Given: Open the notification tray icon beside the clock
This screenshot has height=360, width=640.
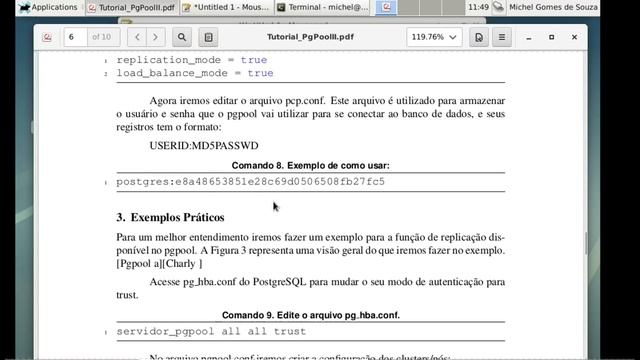Looking at the screenshot, I should [x=498, y=7].
